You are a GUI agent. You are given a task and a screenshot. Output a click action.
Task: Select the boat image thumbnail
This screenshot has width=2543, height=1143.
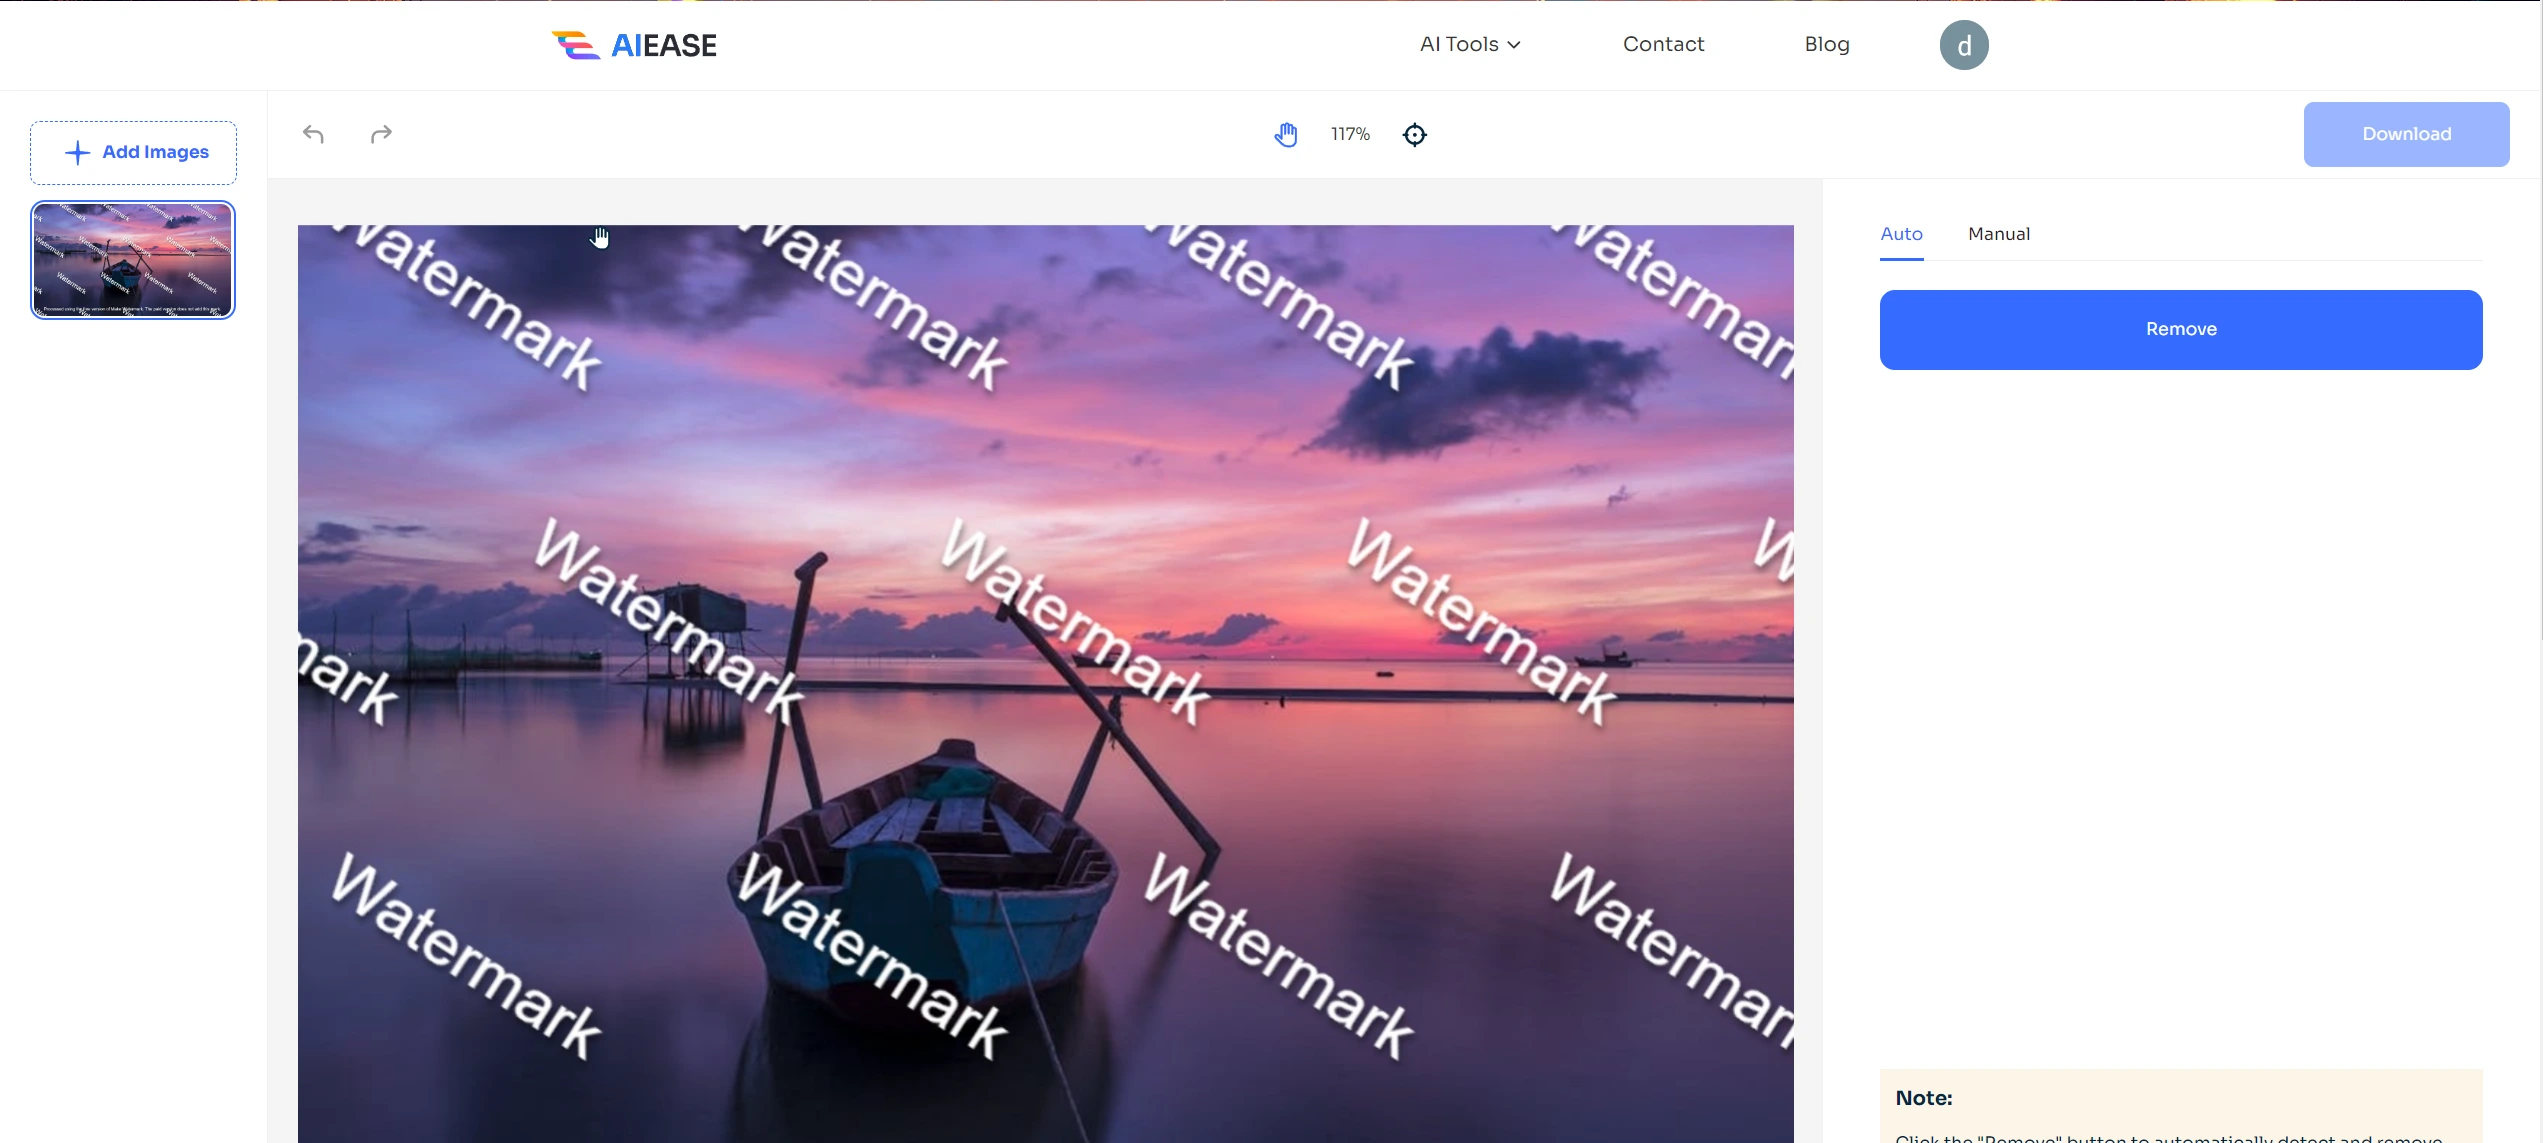[x=133, y=259]
